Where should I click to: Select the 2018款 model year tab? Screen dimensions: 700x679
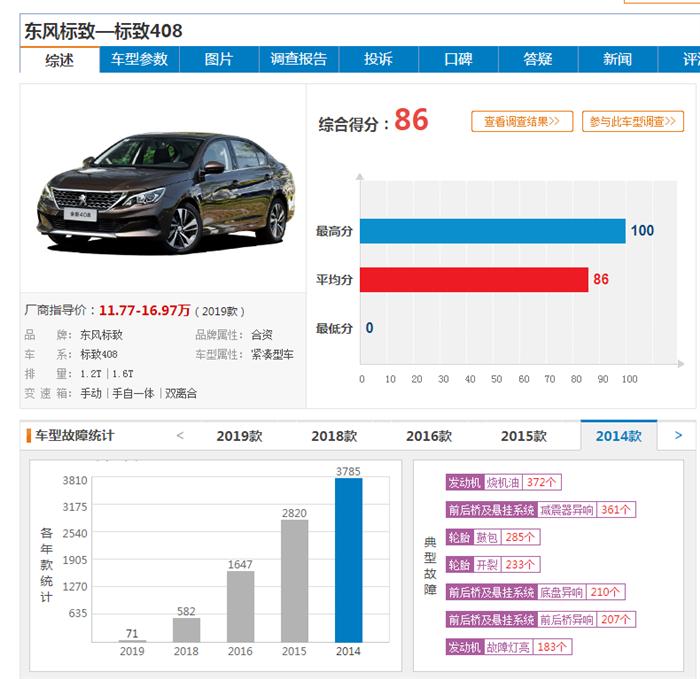click(x=334, y=436)
